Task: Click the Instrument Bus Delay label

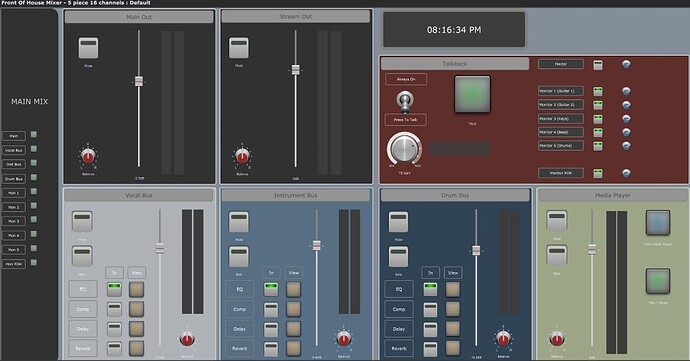Action: 240,329
